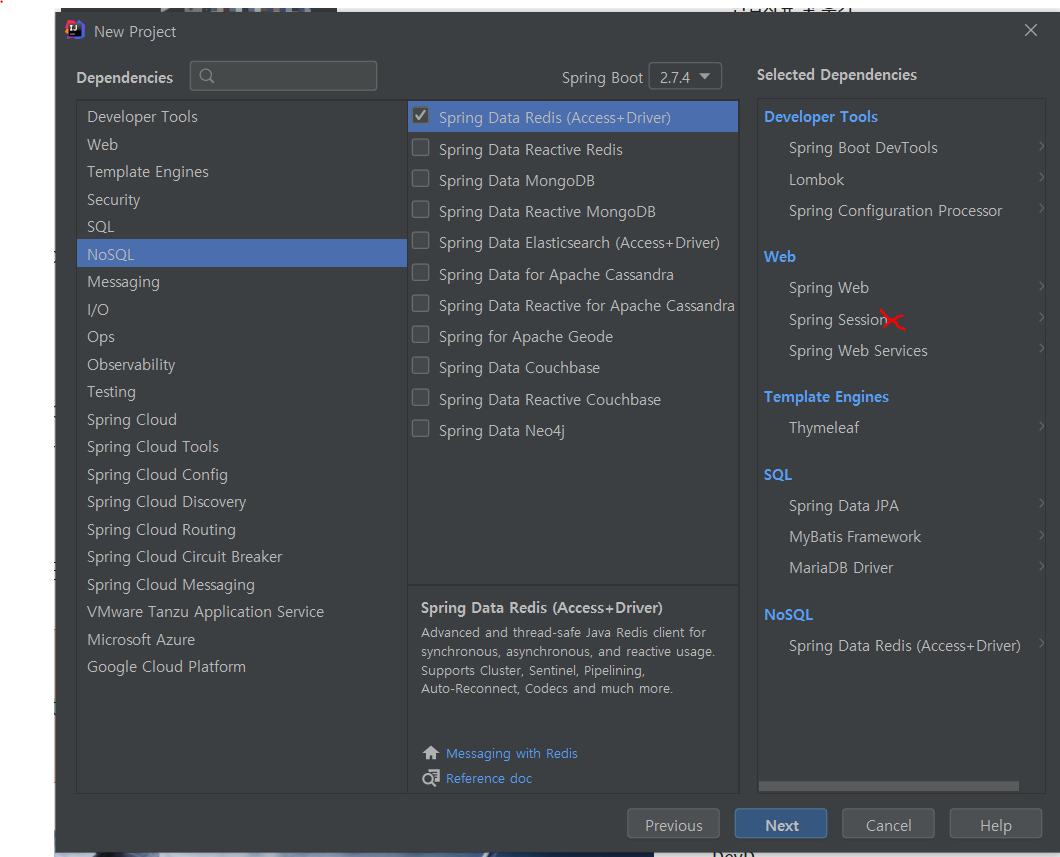Click the Template Engines heading in Selected Dependencies
The height and width of the screenshot is (857, 1060).
pos(825,397)
